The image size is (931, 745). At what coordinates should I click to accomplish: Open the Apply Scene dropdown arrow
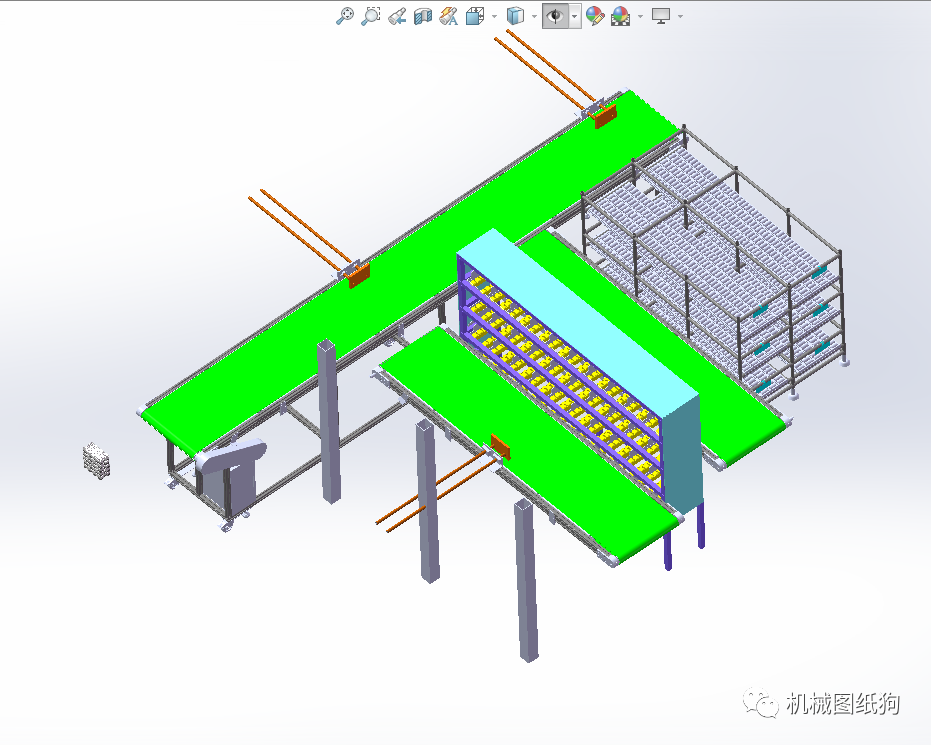[640, 17]
